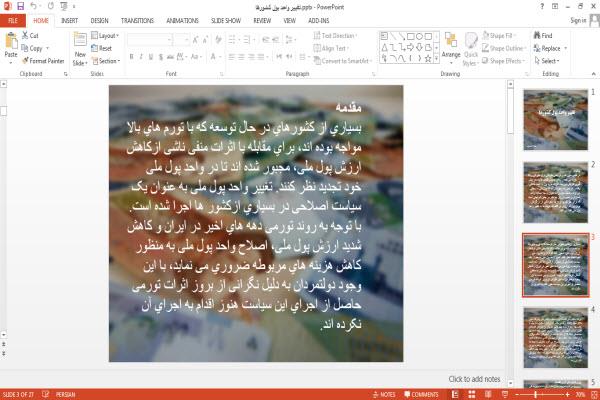Viewport: 600px width, 400px height.
Task: Collapse the ribbon with arrow
Action: click(x=593, y=74)
